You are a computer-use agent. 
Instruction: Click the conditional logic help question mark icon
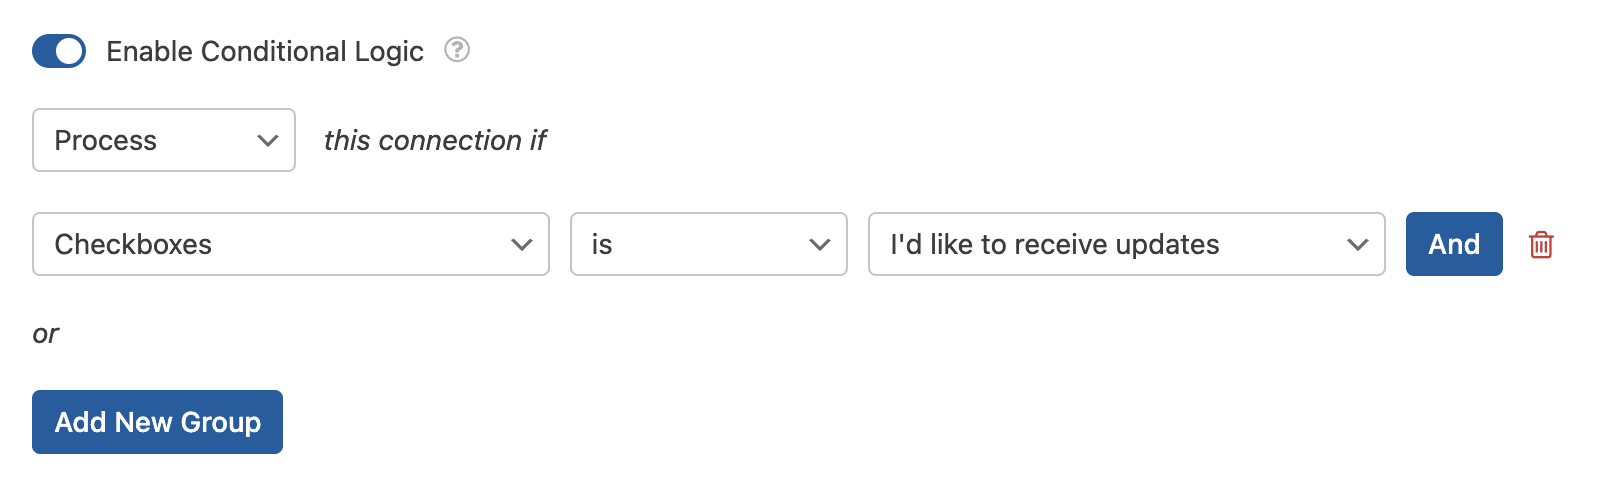click(457, 50)
